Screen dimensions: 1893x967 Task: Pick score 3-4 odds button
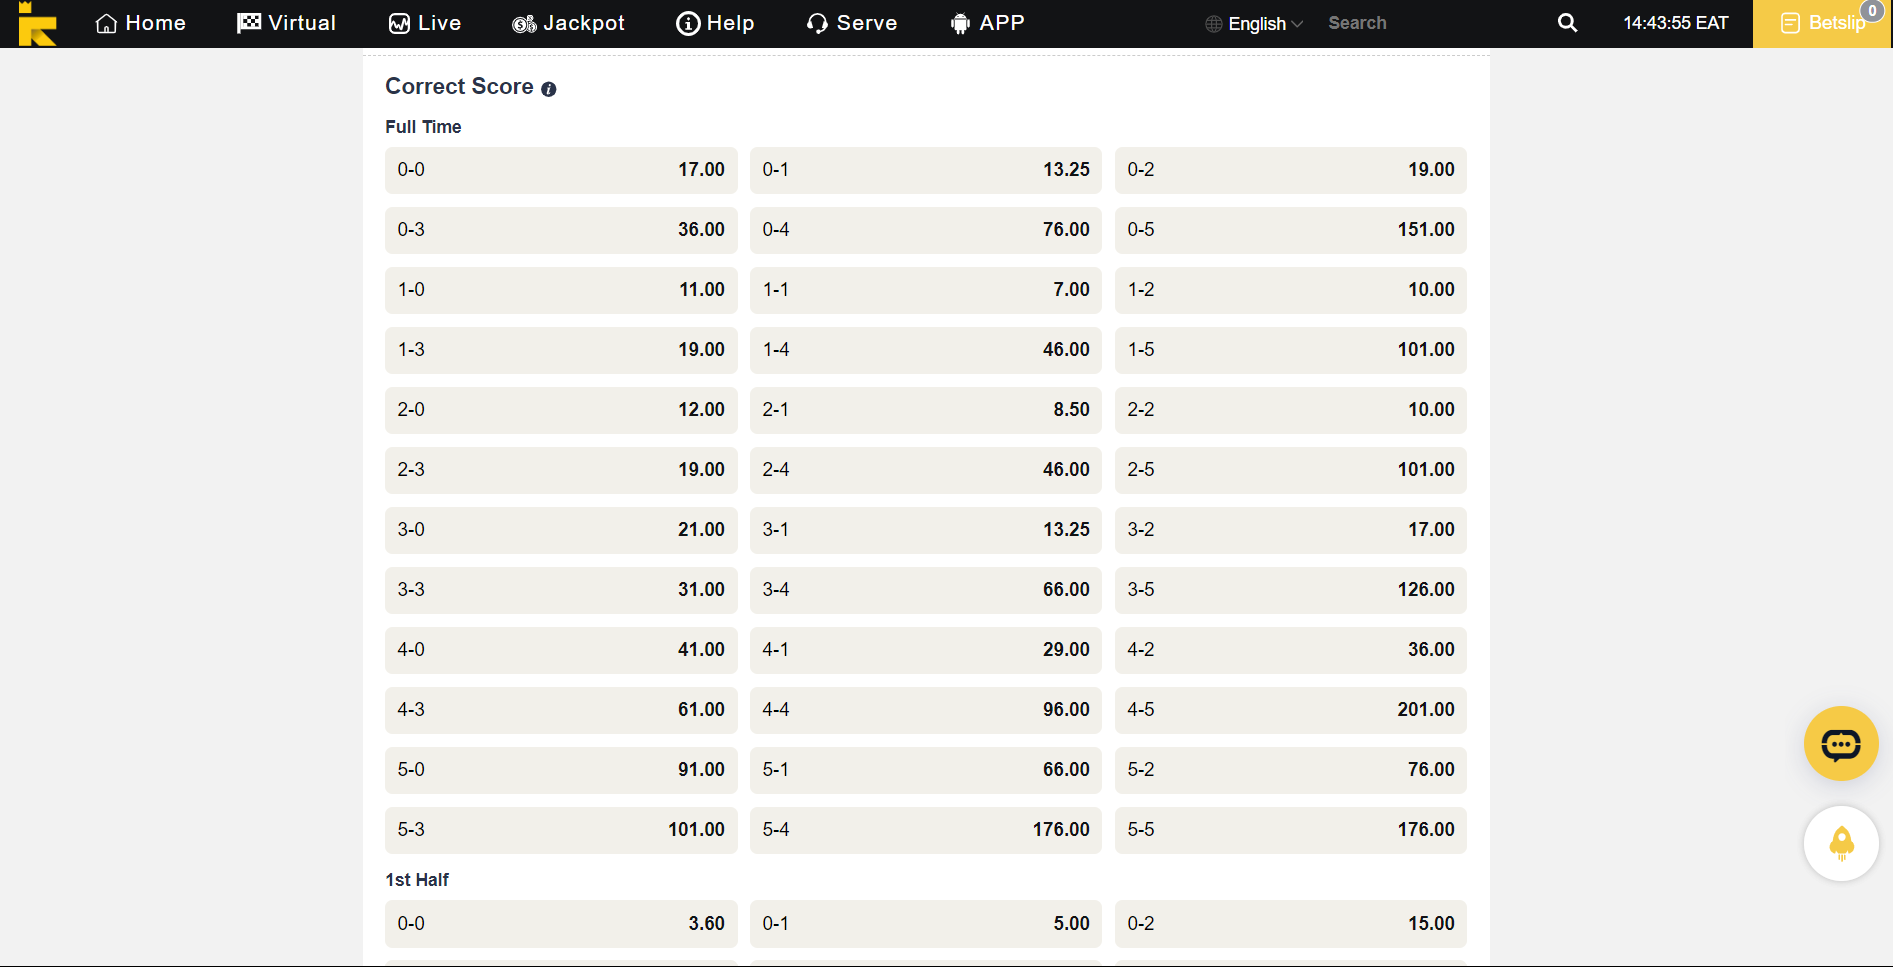926,590
